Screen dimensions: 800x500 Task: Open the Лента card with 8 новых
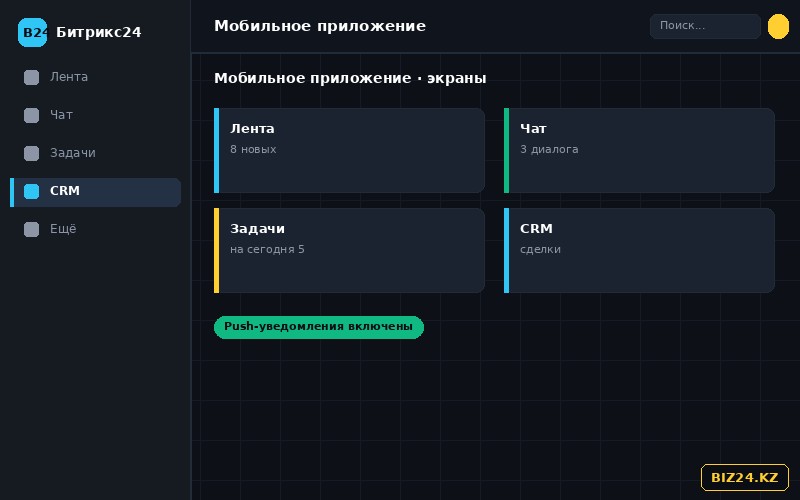(349, 151)
